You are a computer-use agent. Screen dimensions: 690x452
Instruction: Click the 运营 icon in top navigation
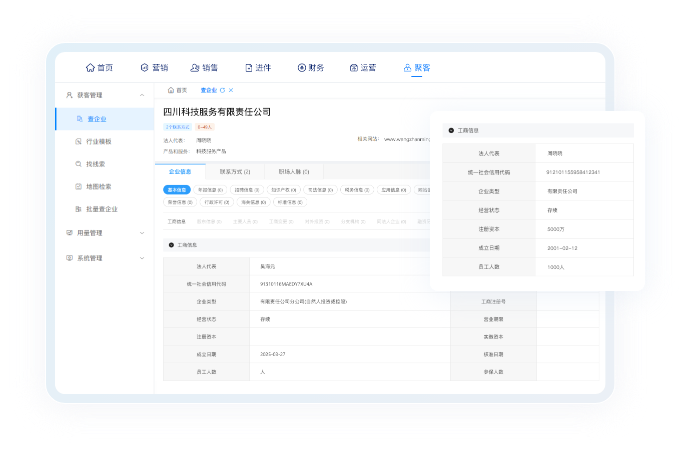[354, 68]
